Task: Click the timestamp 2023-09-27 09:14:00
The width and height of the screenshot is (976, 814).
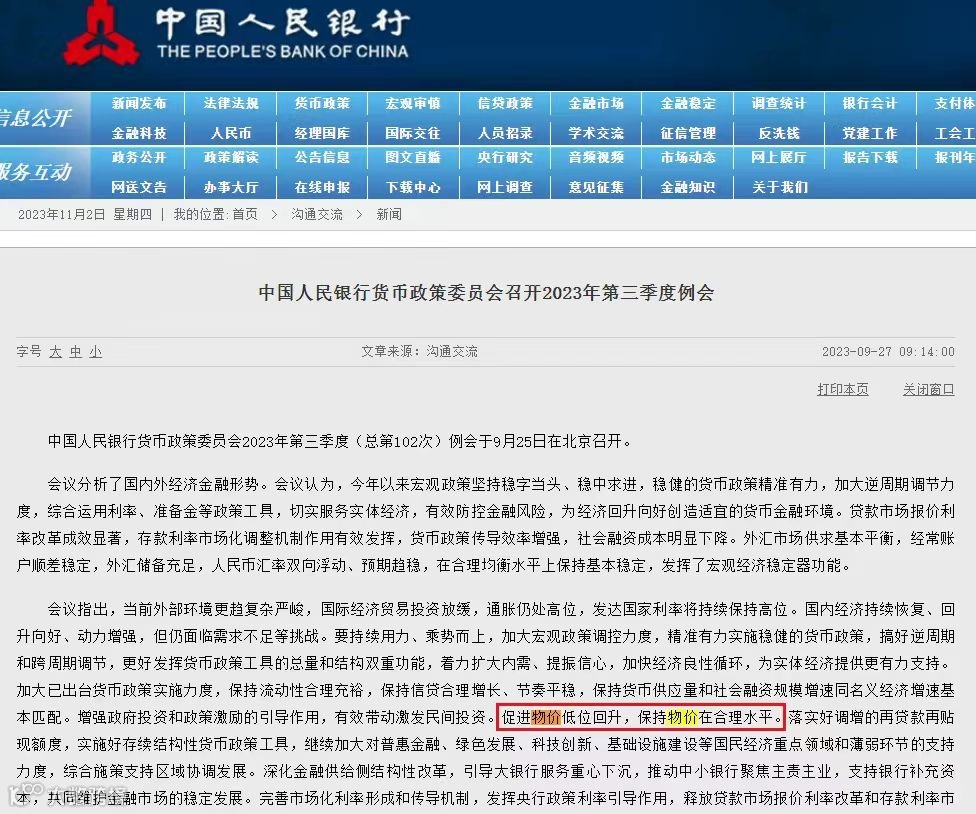Action: coord(888,352)
